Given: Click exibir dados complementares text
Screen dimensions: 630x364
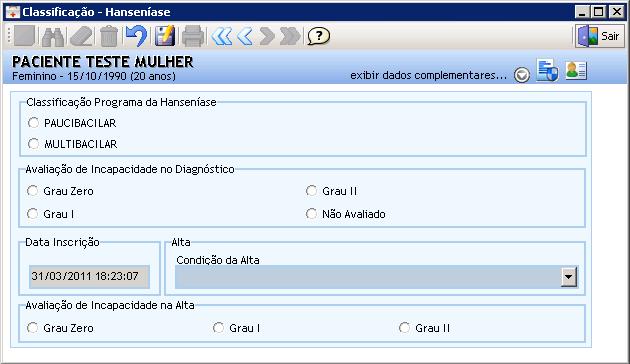Looking at the screenshot, I should (x=428, y=75).
